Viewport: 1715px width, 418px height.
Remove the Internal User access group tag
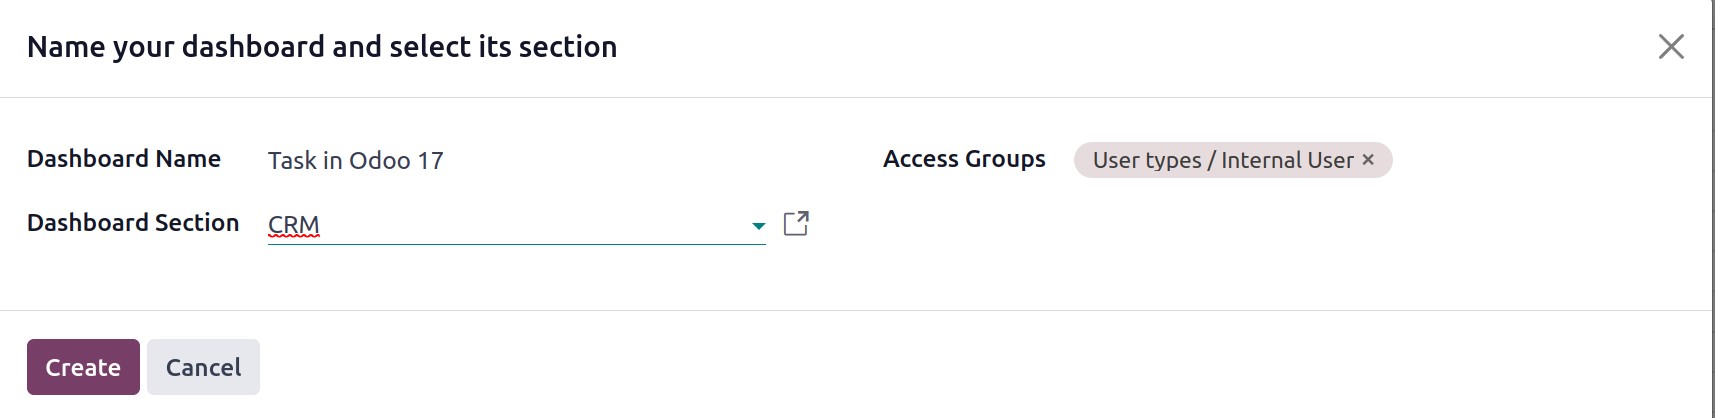point(1368,160)
